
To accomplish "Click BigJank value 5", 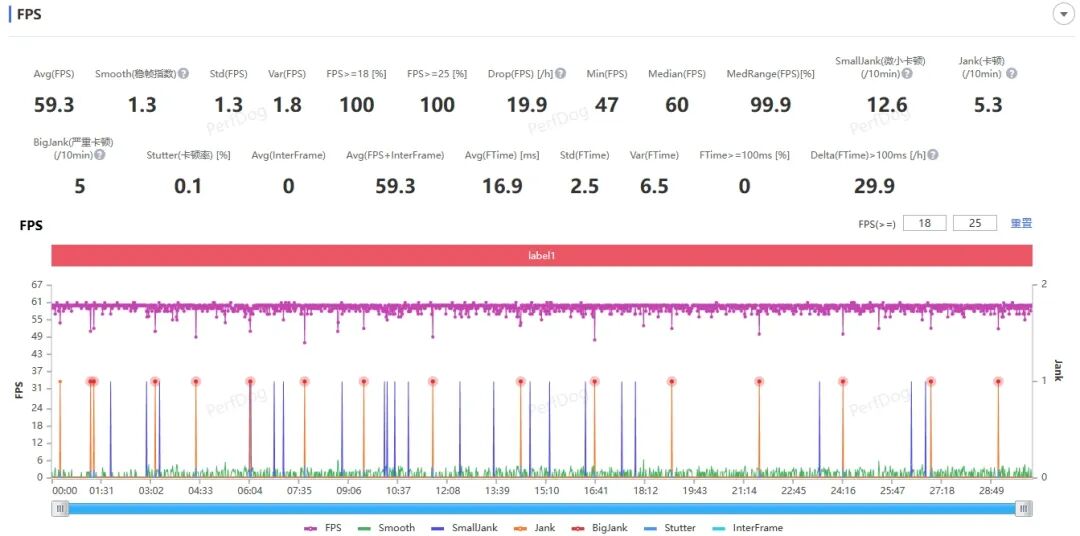I will 79,186.
